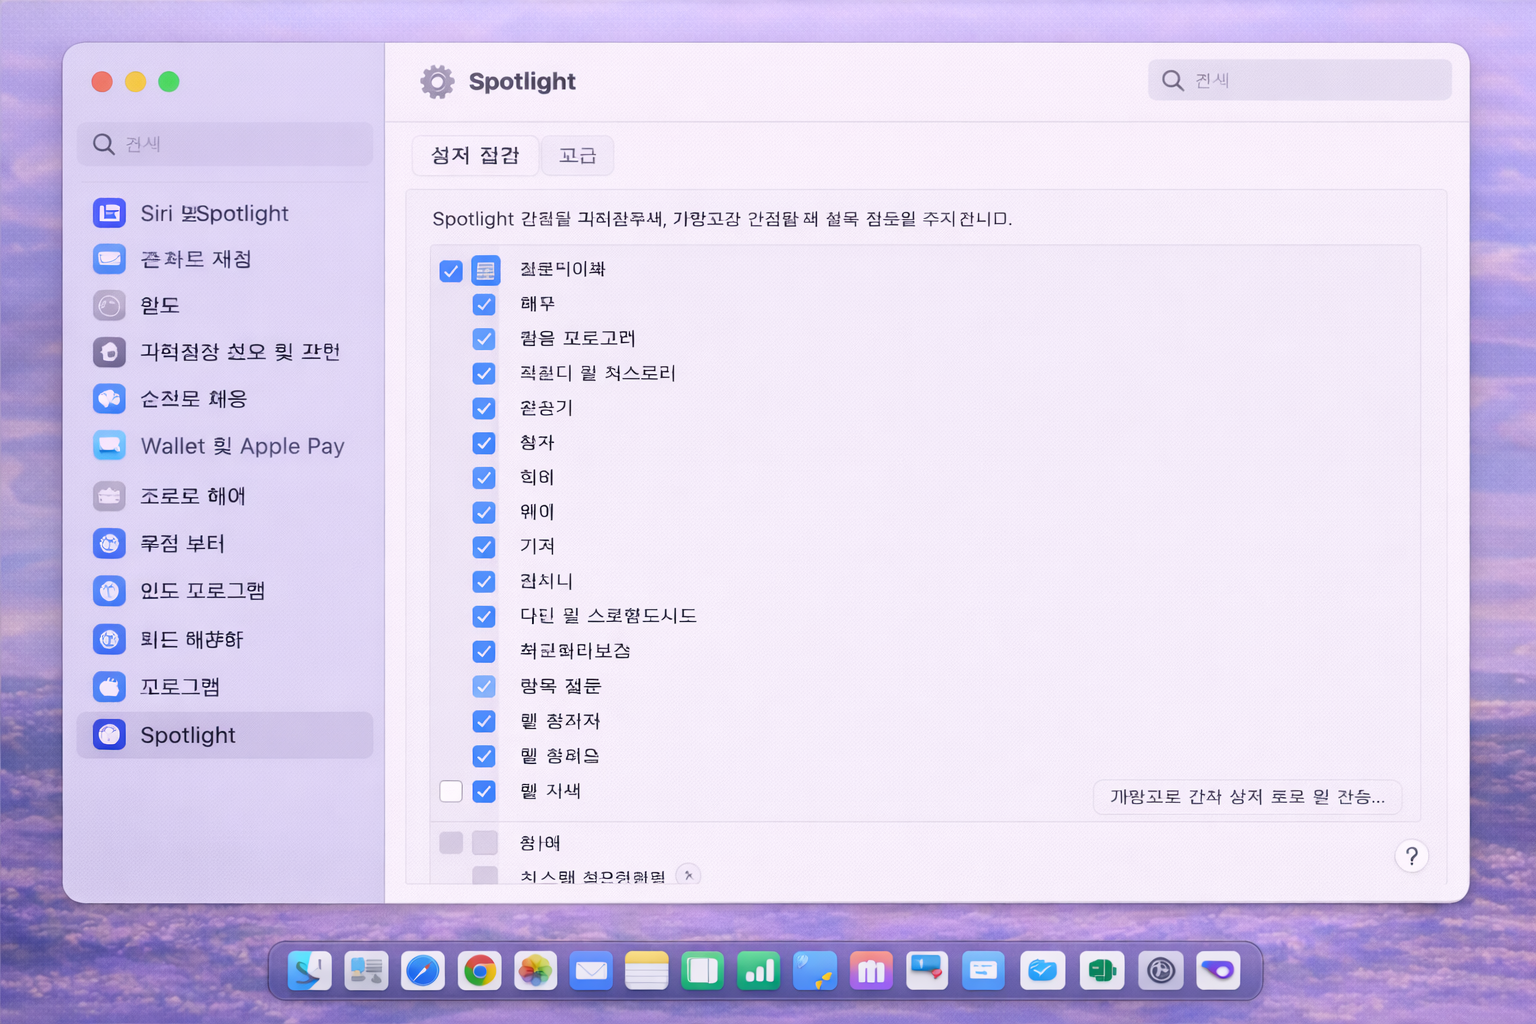Image resolution: width=1536 pixels, height=1024 pixels.
Task: Toggle the 졀룬디이쐐 main checkbox
Action: tap(451, 270)
